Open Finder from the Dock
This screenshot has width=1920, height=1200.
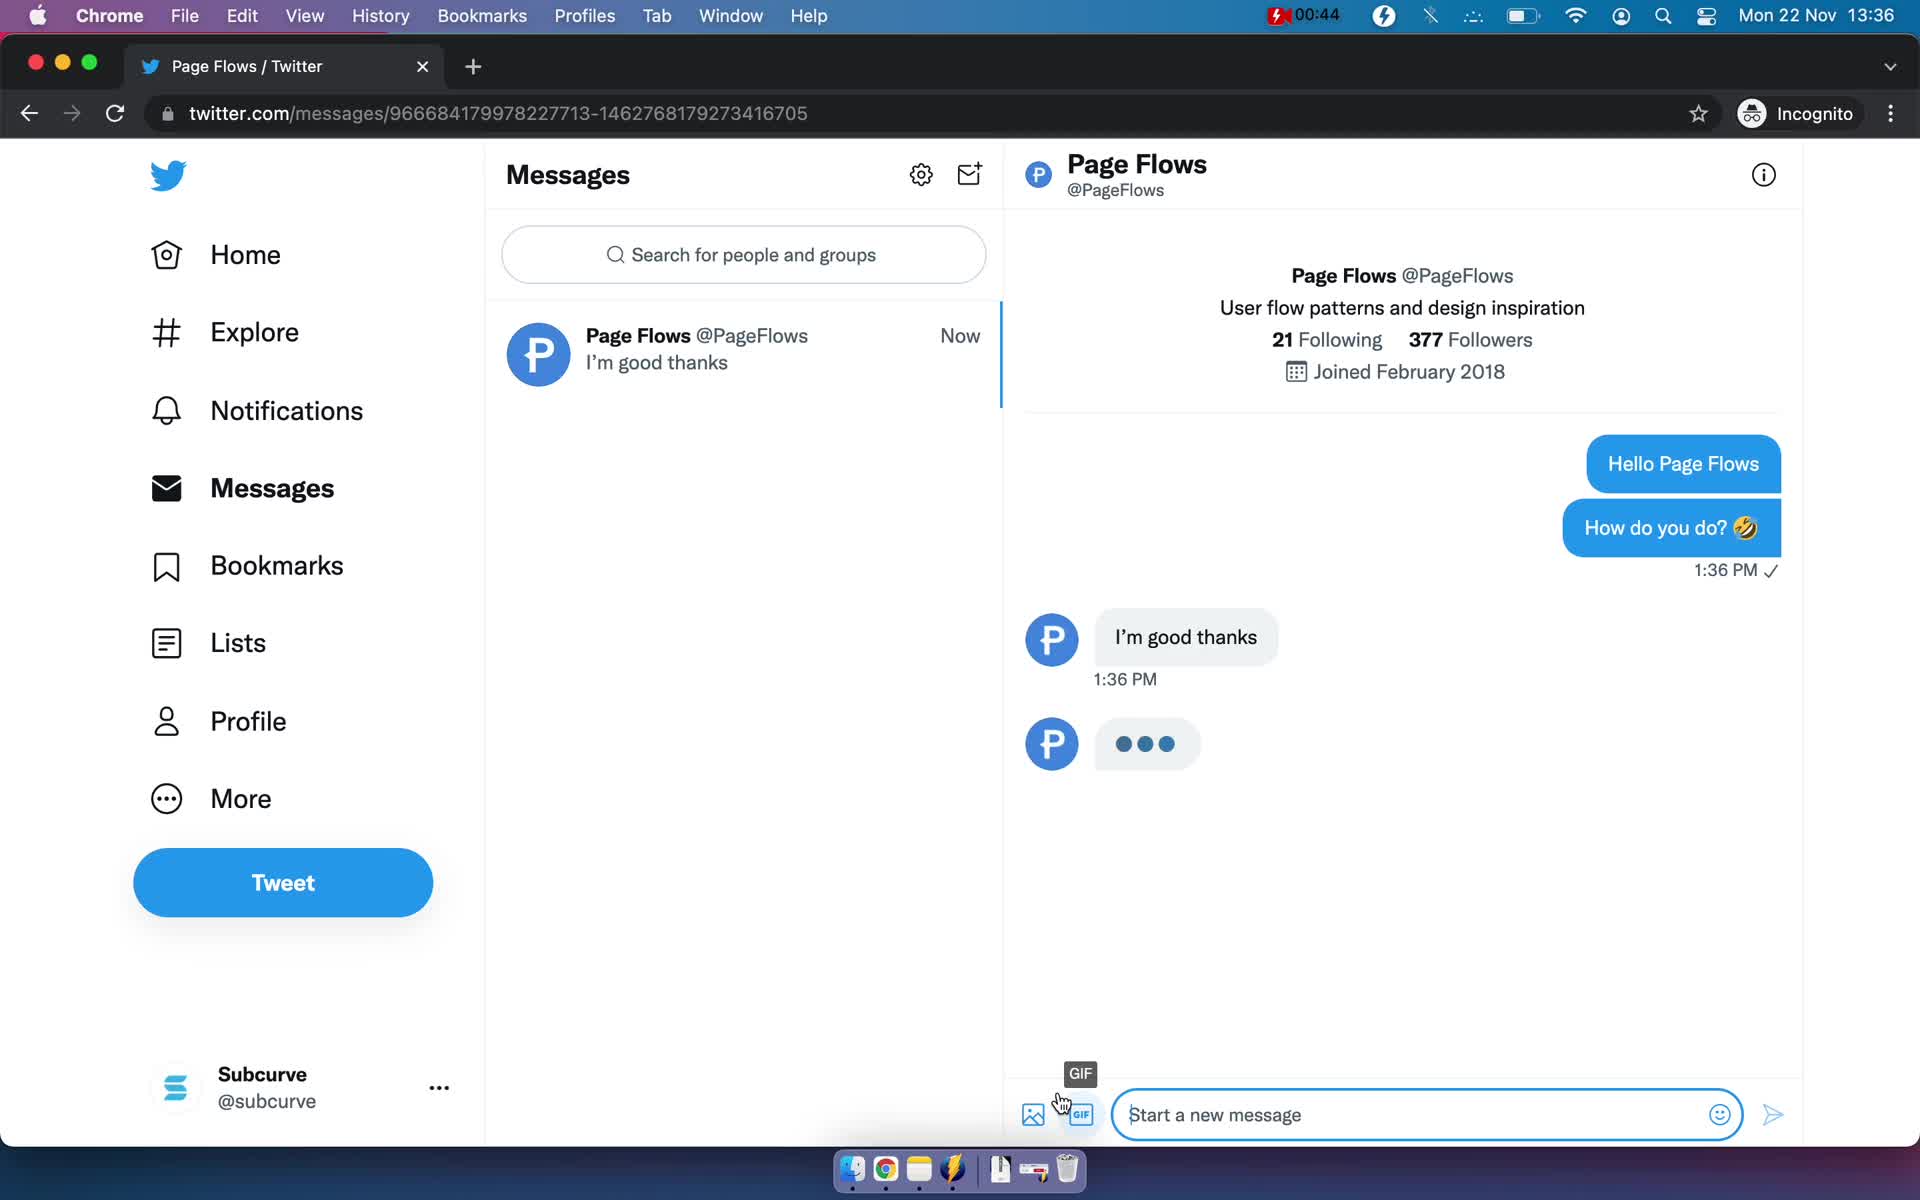click(852, 1168)
